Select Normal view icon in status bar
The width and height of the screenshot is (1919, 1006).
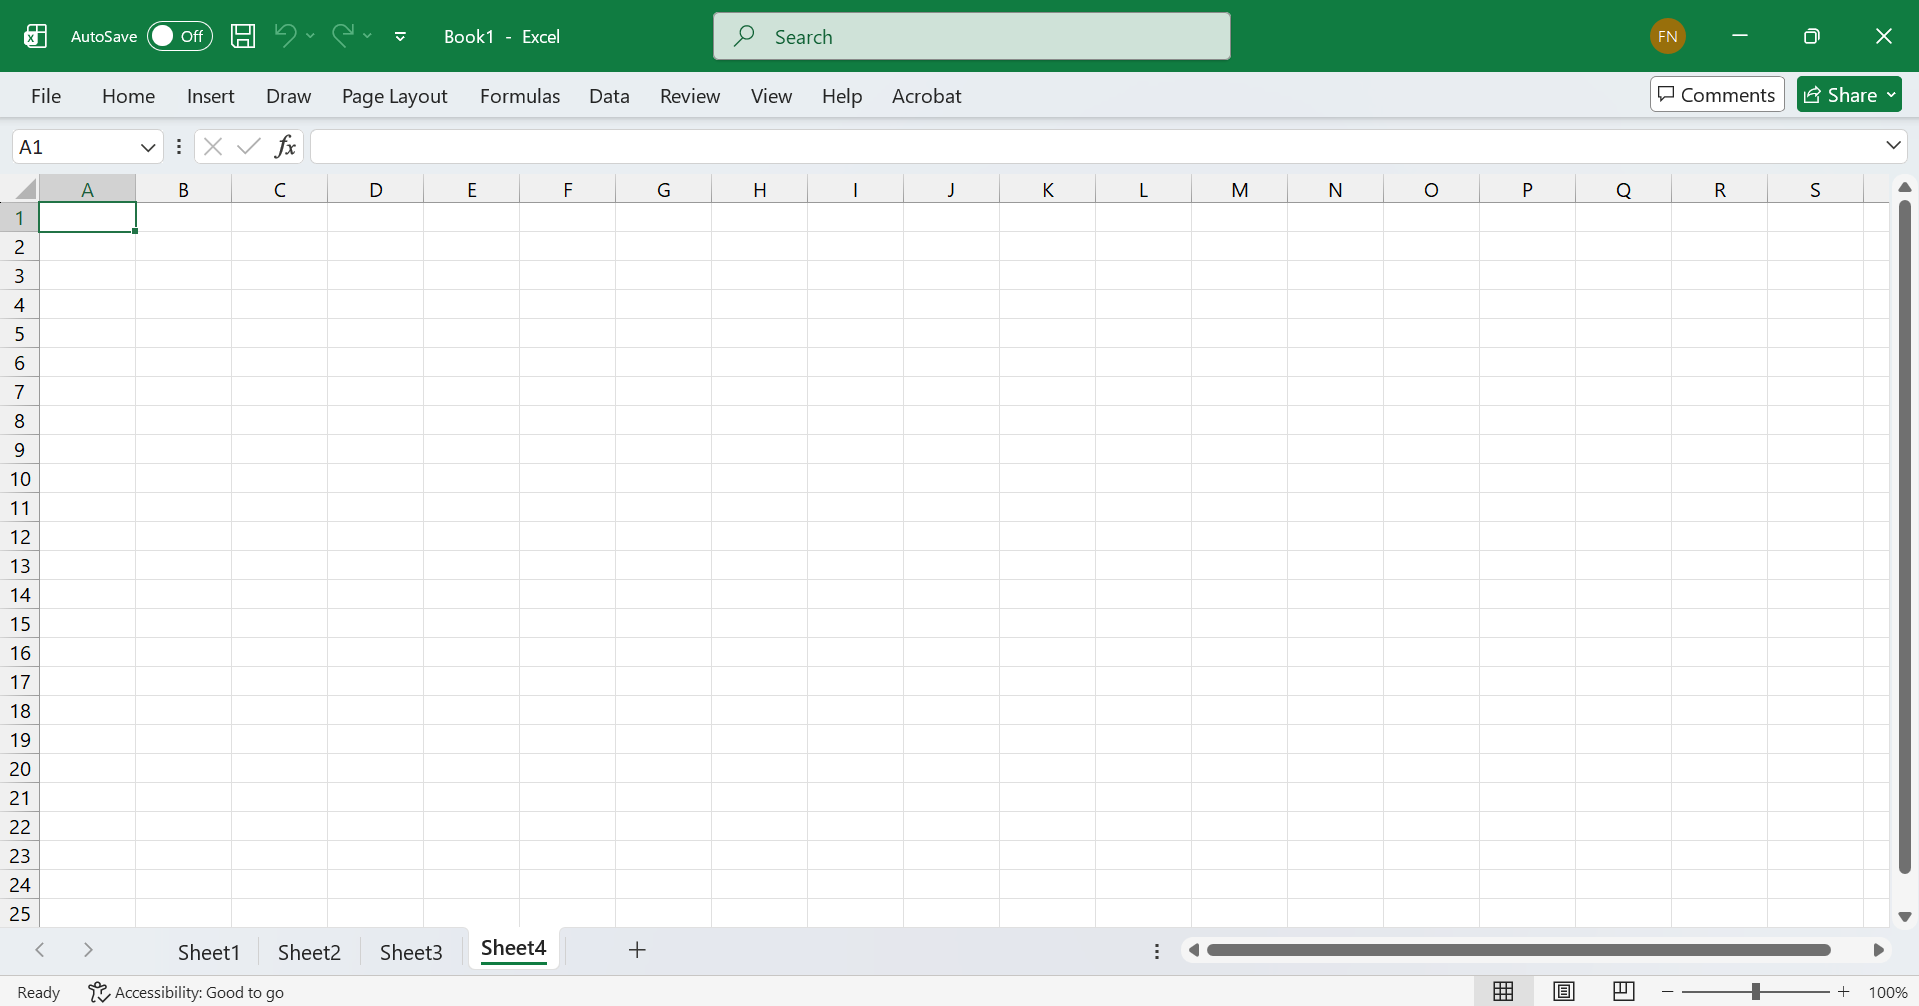click(x=1503, y=991)
